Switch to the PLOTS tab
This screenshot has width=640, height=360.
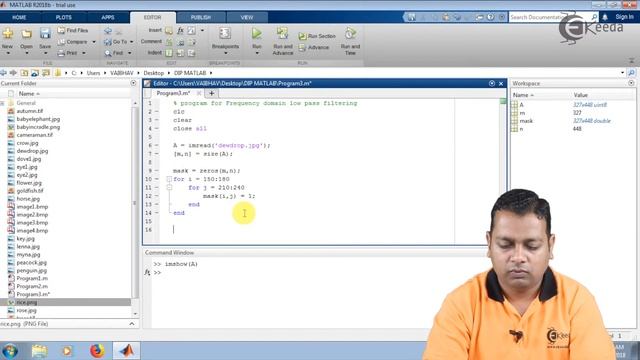pos(64,18)
